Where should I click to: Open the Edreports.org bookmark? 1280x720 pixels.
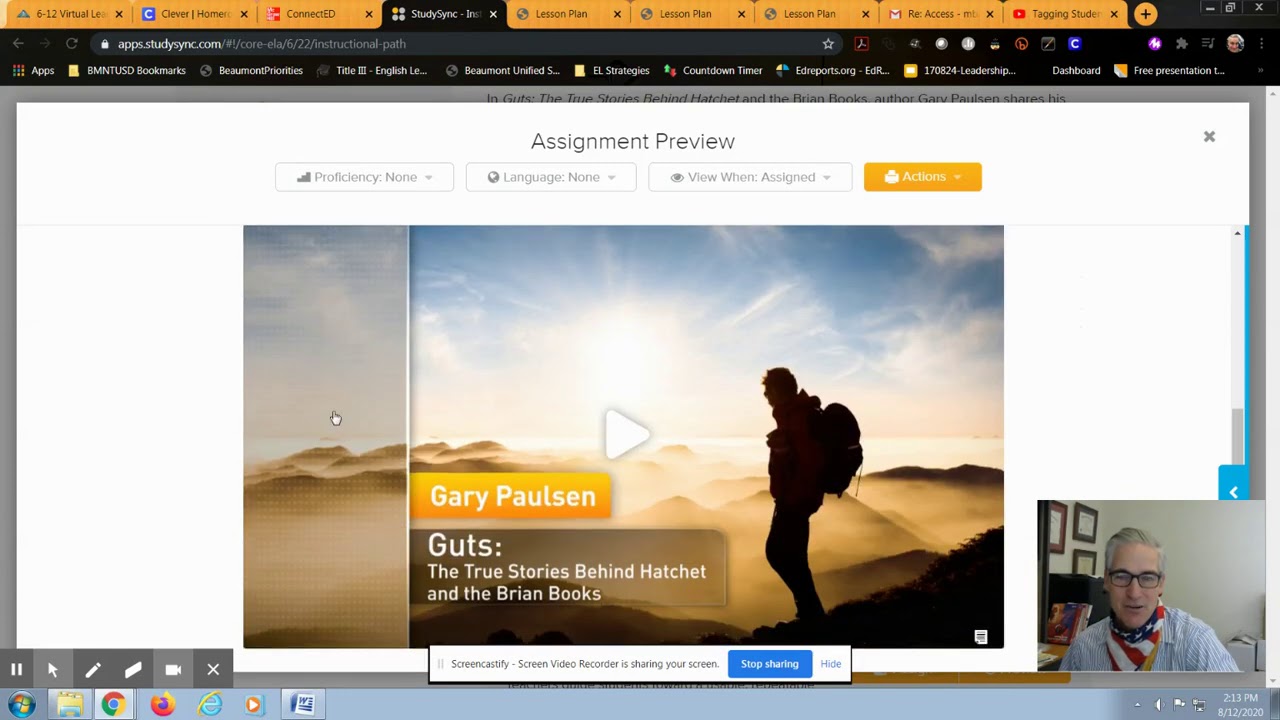pos(832,71)
